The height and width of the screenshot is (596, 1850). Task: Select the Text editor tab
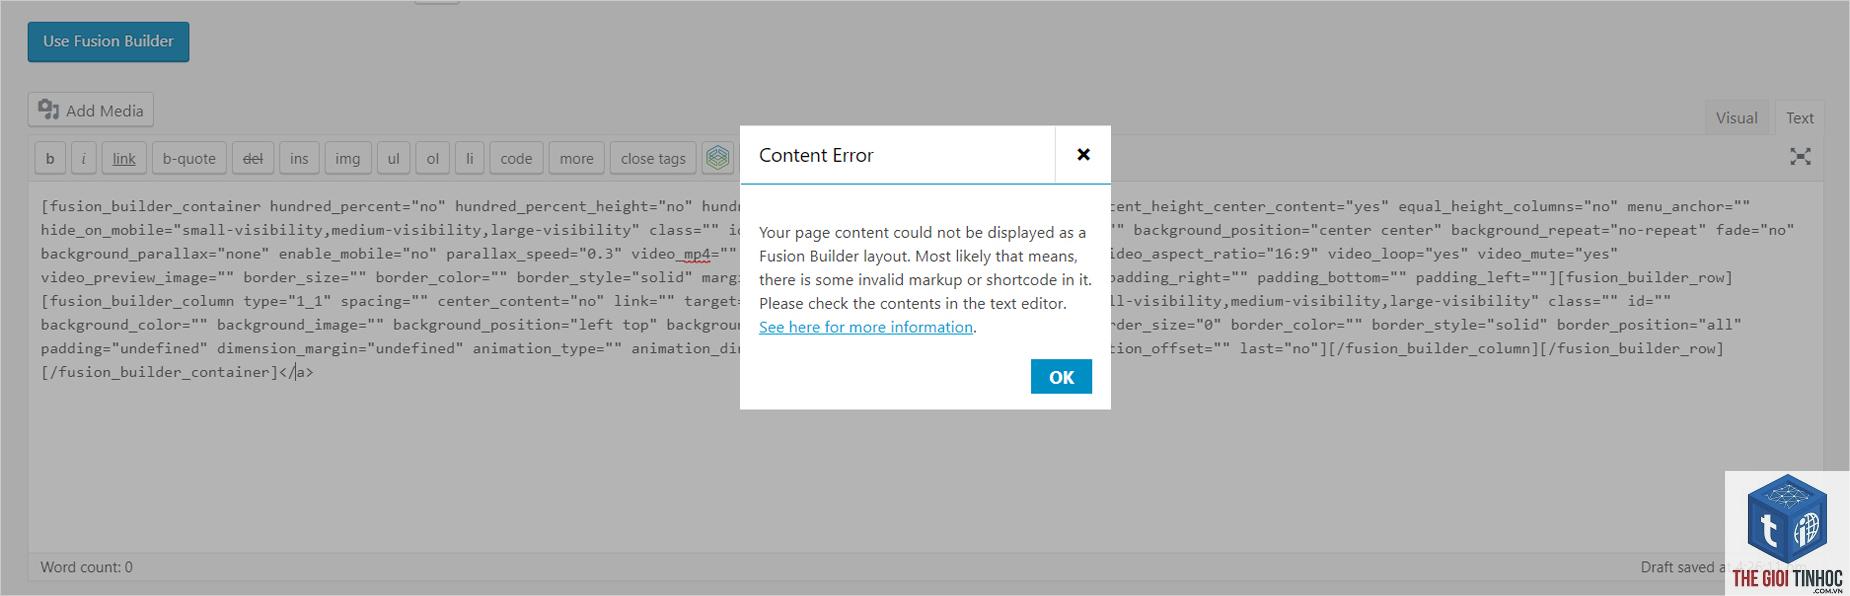[1799, 118]
